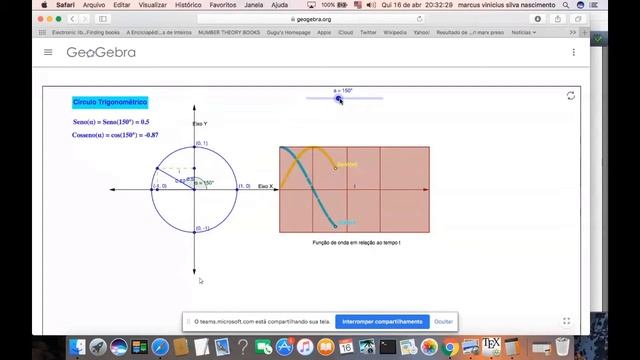The width and height of the screenshot is (640, 360).
Task: Open the Editar menu
Action: (122, 5)
